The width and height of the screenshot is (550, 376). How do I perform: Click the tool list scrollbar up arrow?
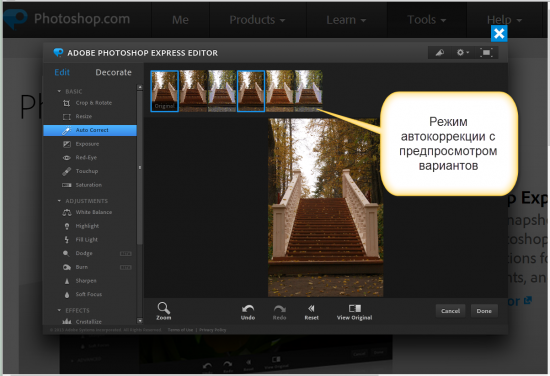coord(140,87)
